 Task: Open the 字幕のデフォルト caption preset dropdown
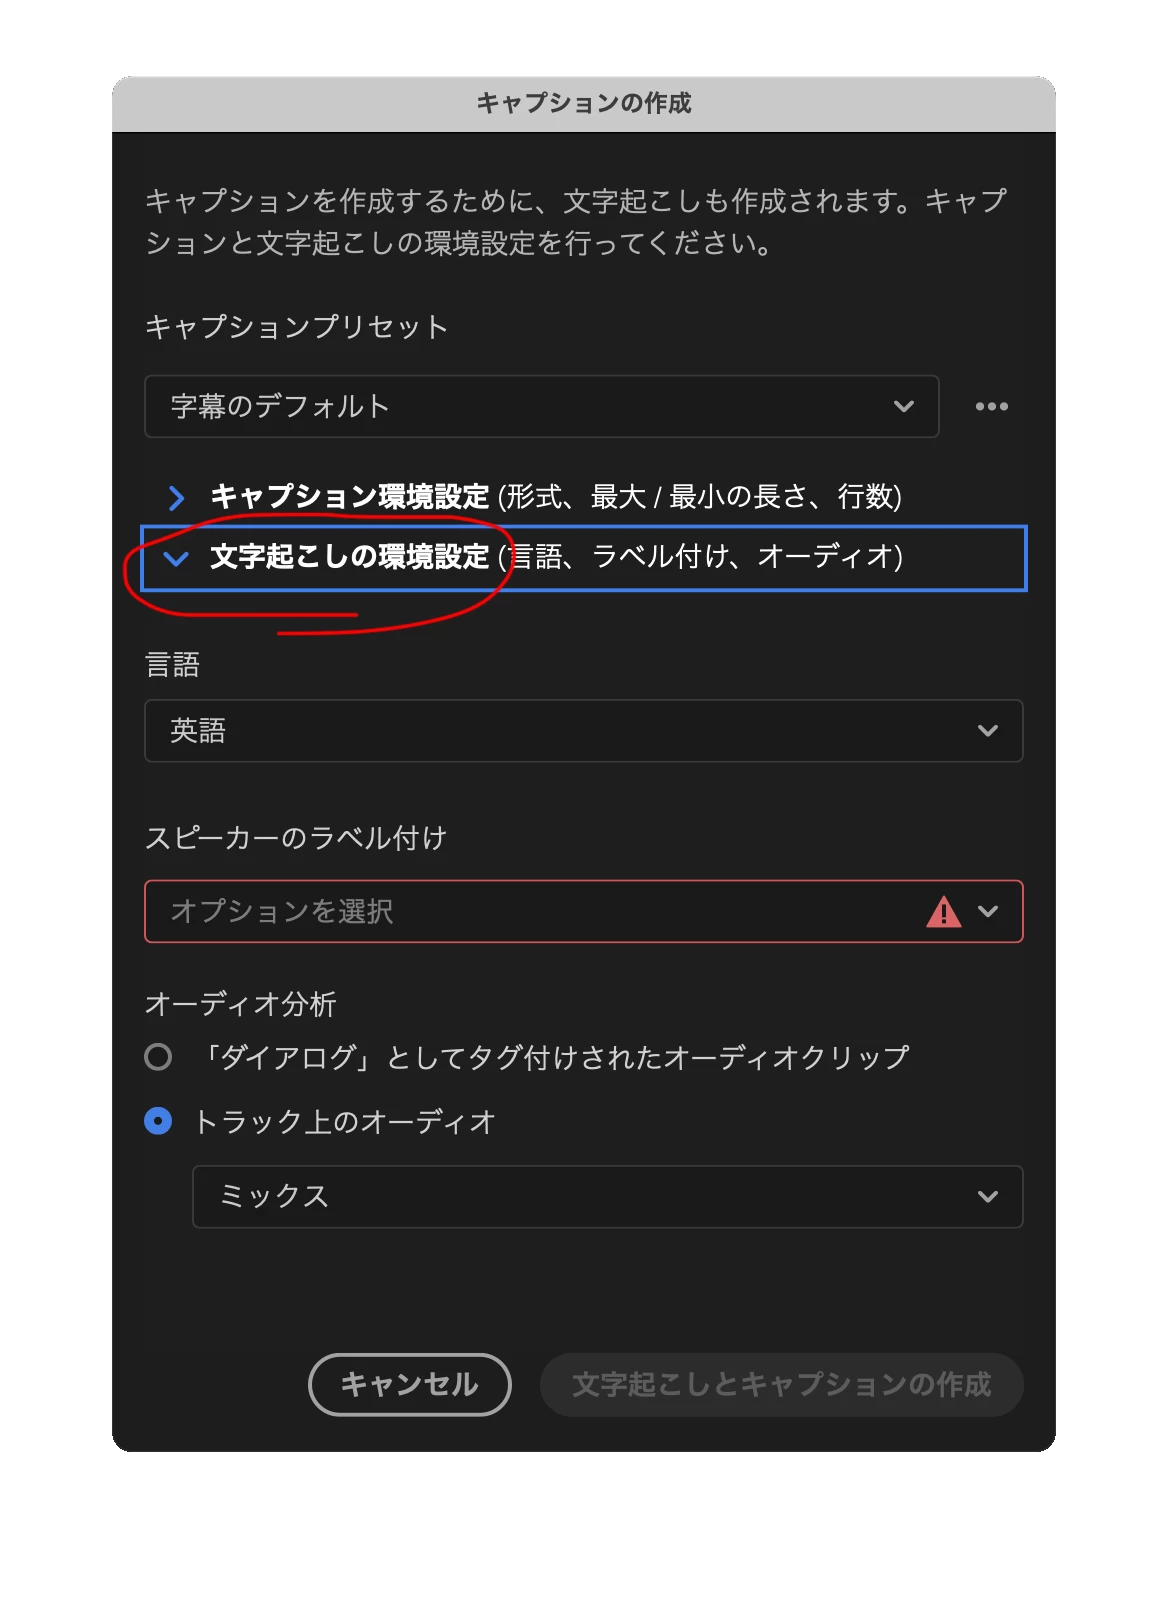(x=542, y=406)
